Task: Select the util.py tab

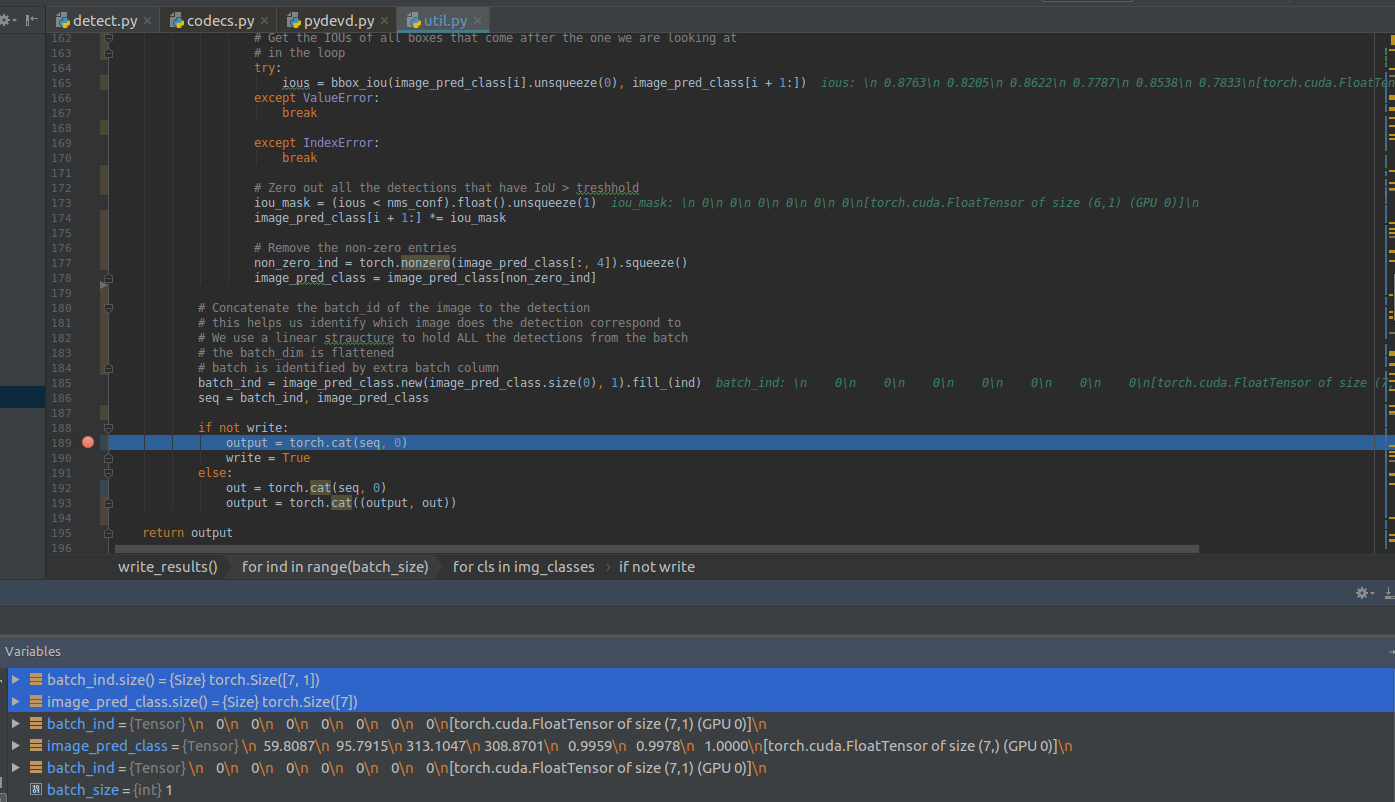Action: point(442,20)
